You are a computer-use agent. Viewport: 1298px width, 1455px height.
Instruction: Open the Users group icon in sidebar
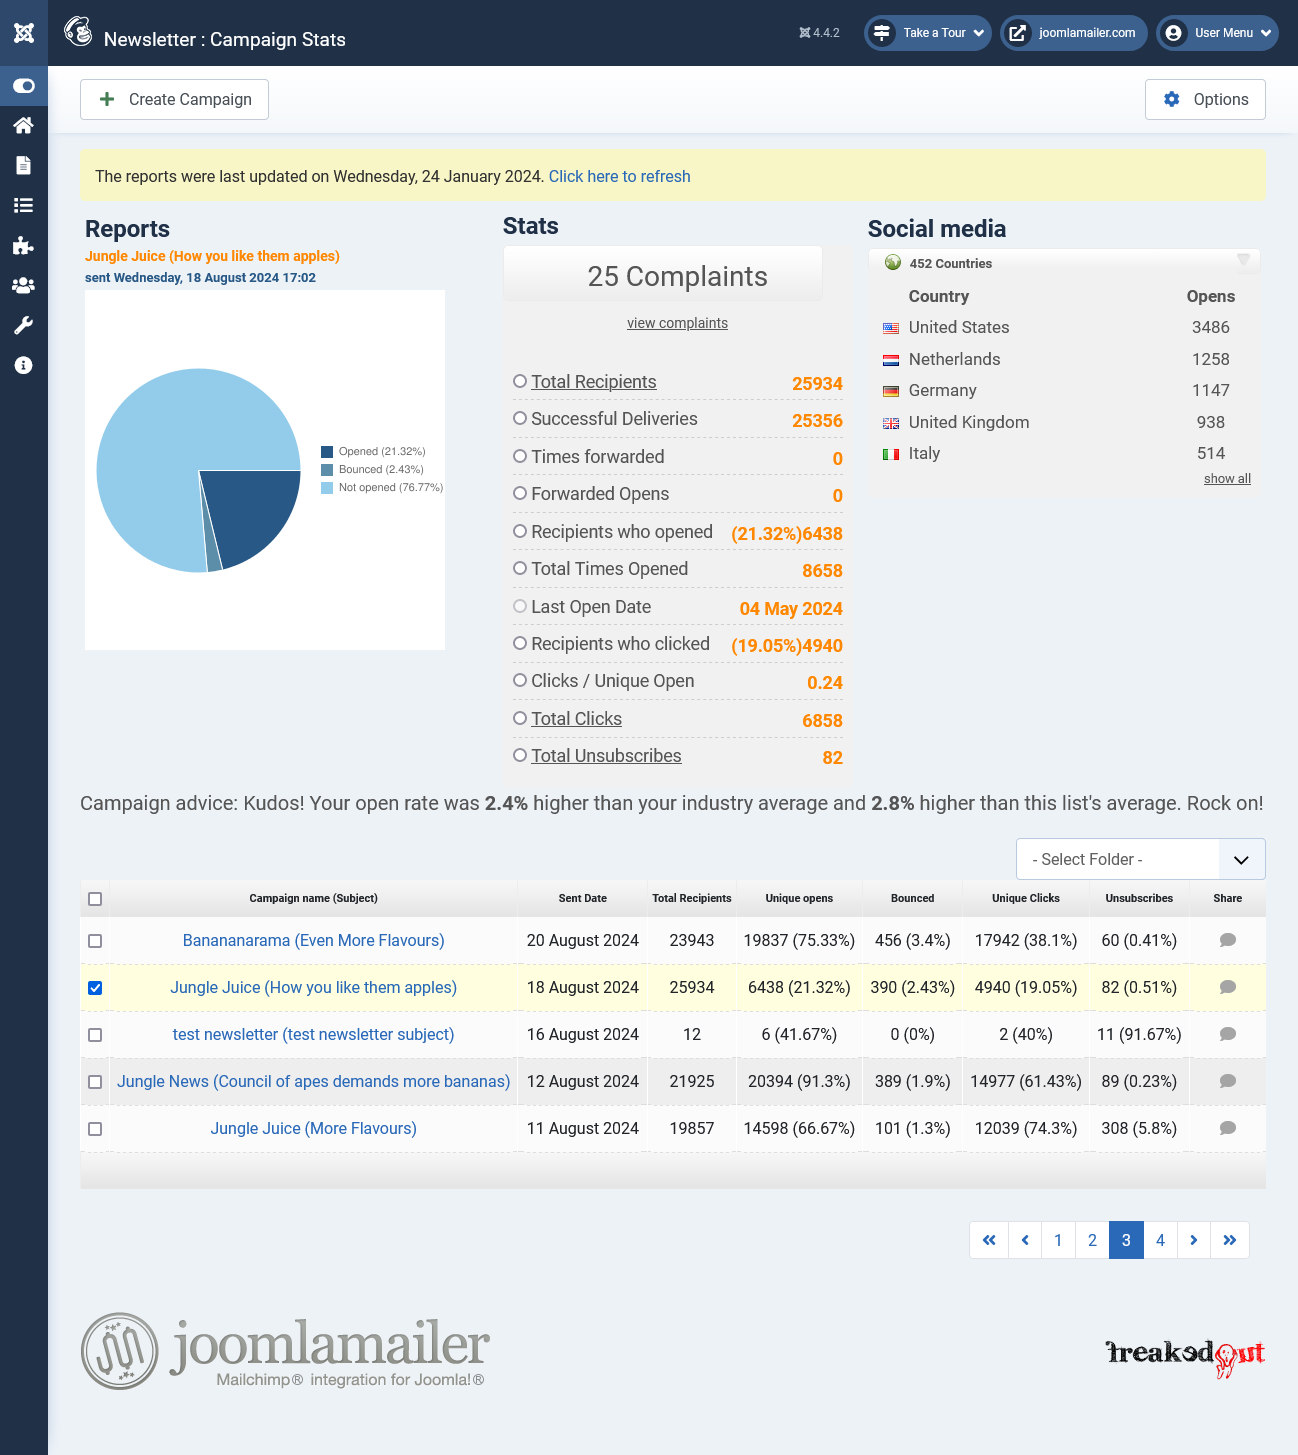24,286
